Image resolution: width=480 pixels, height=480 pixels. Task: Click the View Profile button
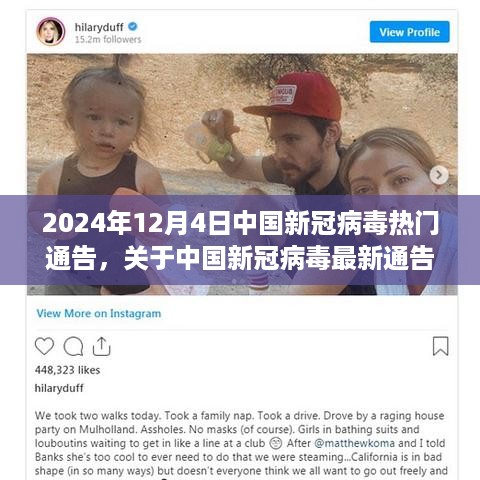[409, 32]
